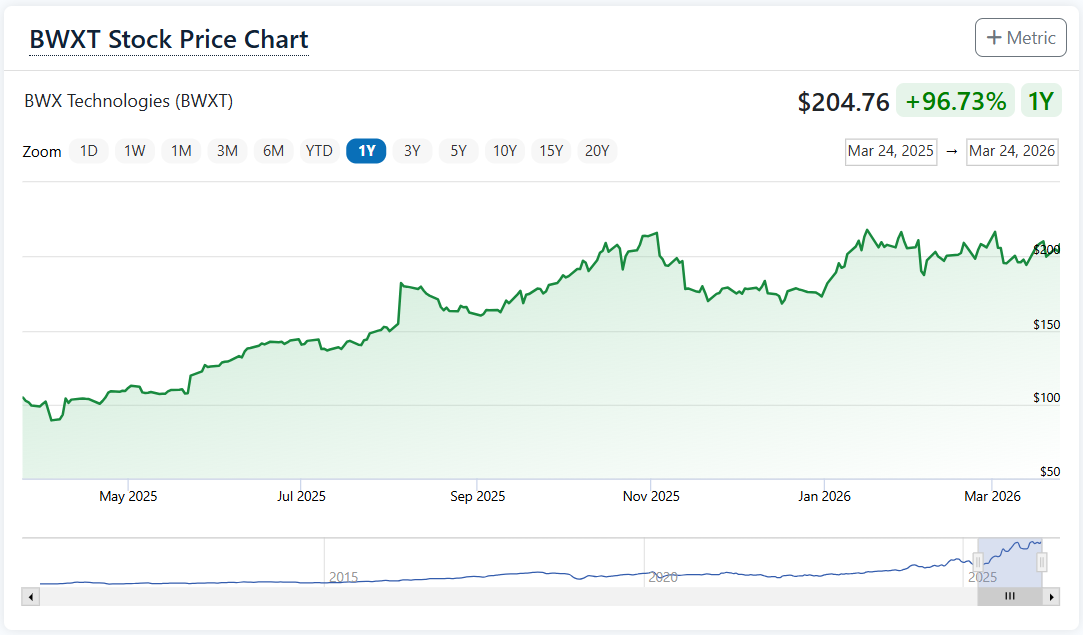Image resolution: width=1083 pixels, height=635 pixels.
Task: Select the 1W zoom range
Action: (x=135, y=151)
